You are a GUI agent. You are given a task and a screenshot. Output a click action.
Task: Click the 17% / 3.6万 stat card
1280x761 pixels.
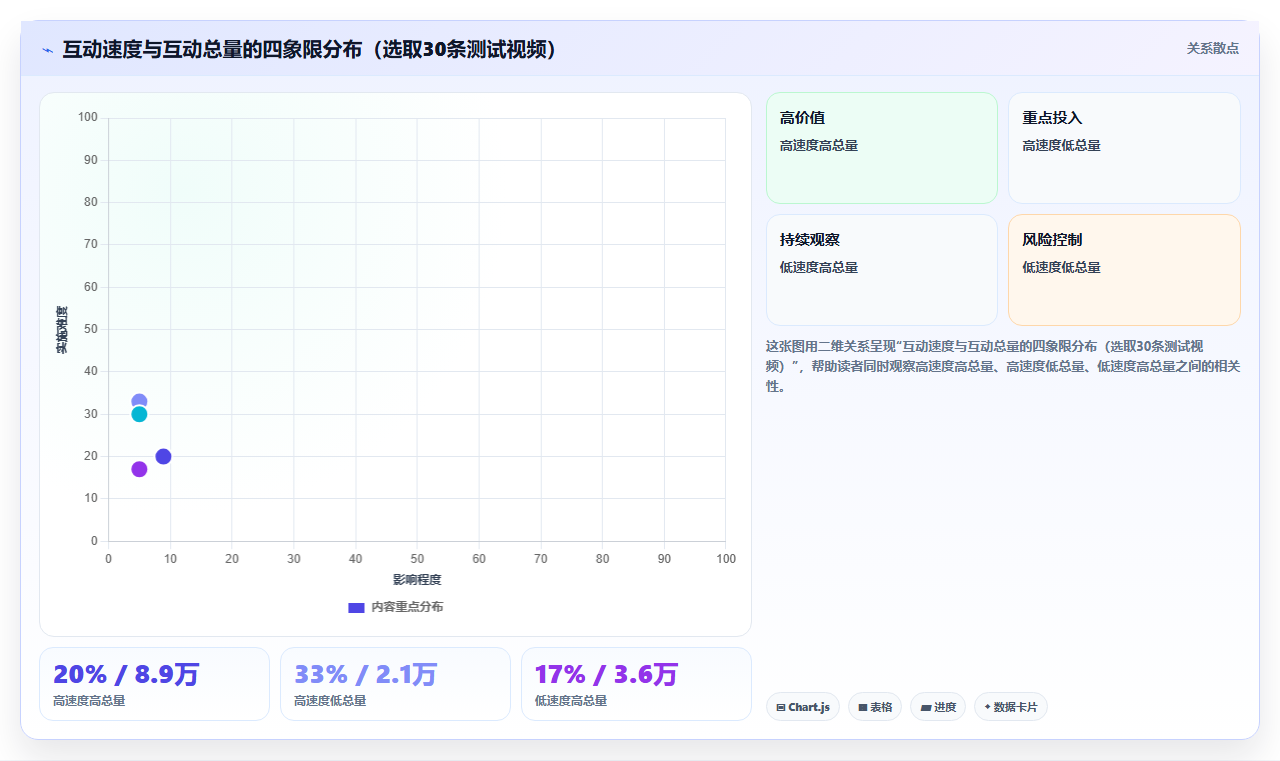pyautogui.click(x=636, y=684)
